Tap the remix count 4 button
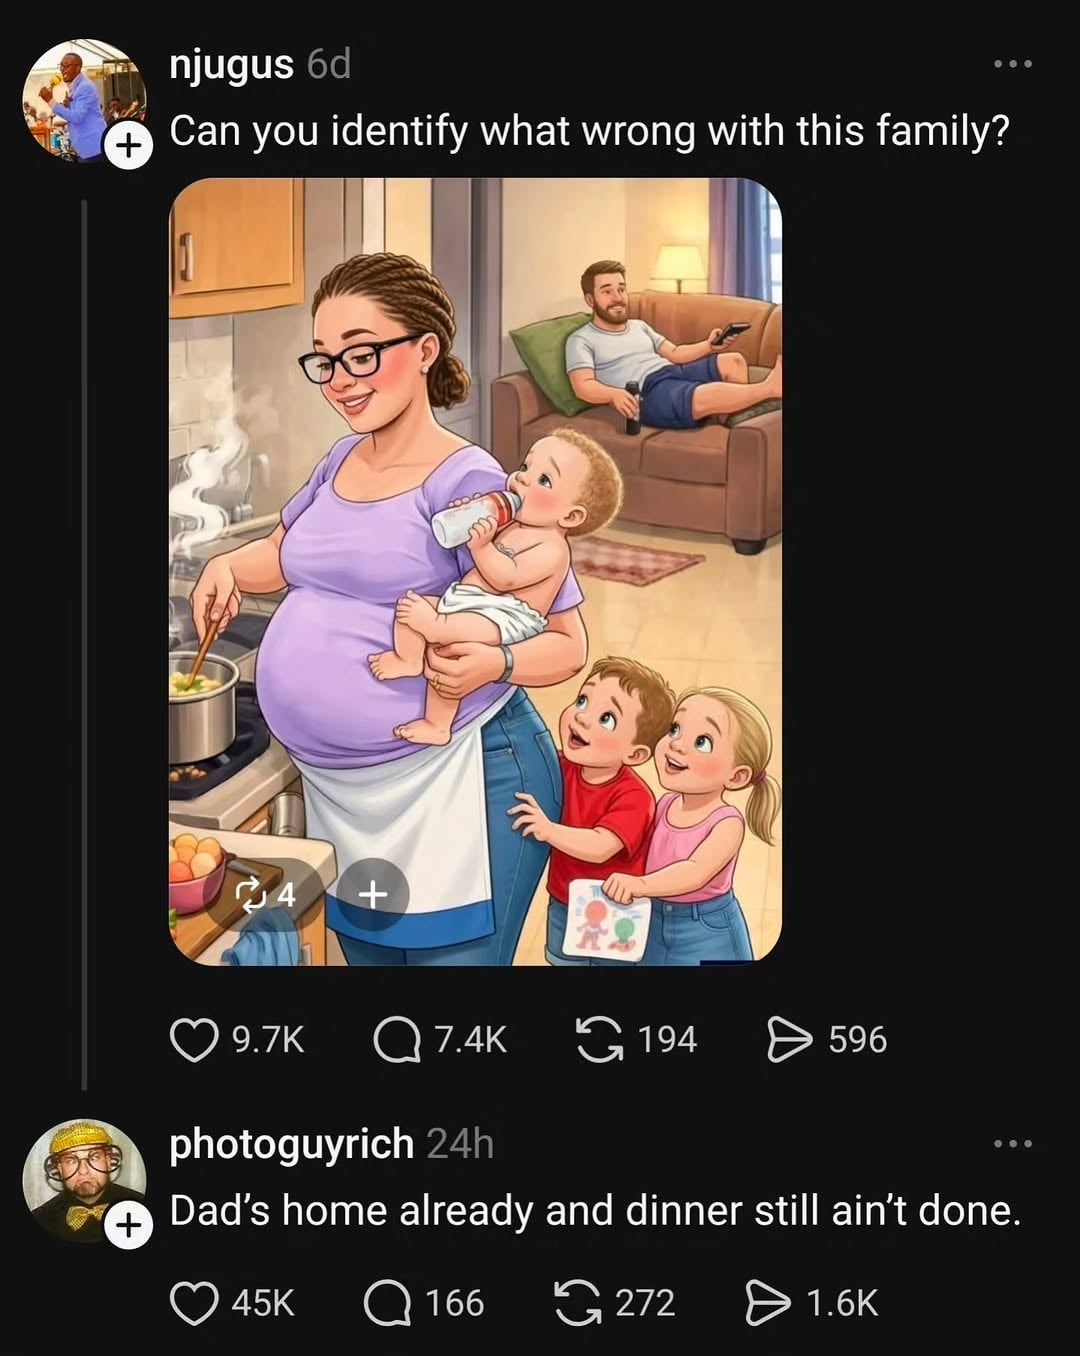The image size is (1080, 1356). [264, 893]
